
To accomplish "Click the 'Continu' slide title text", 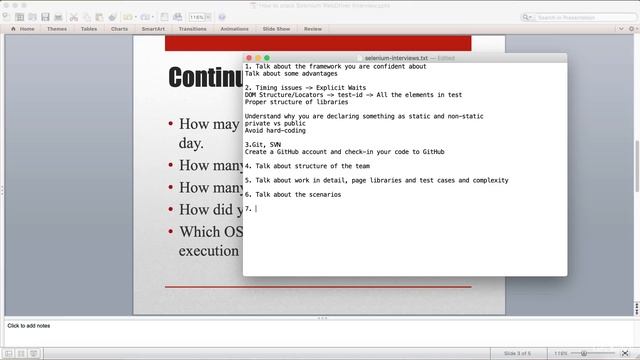I will (x=206, y=77).
